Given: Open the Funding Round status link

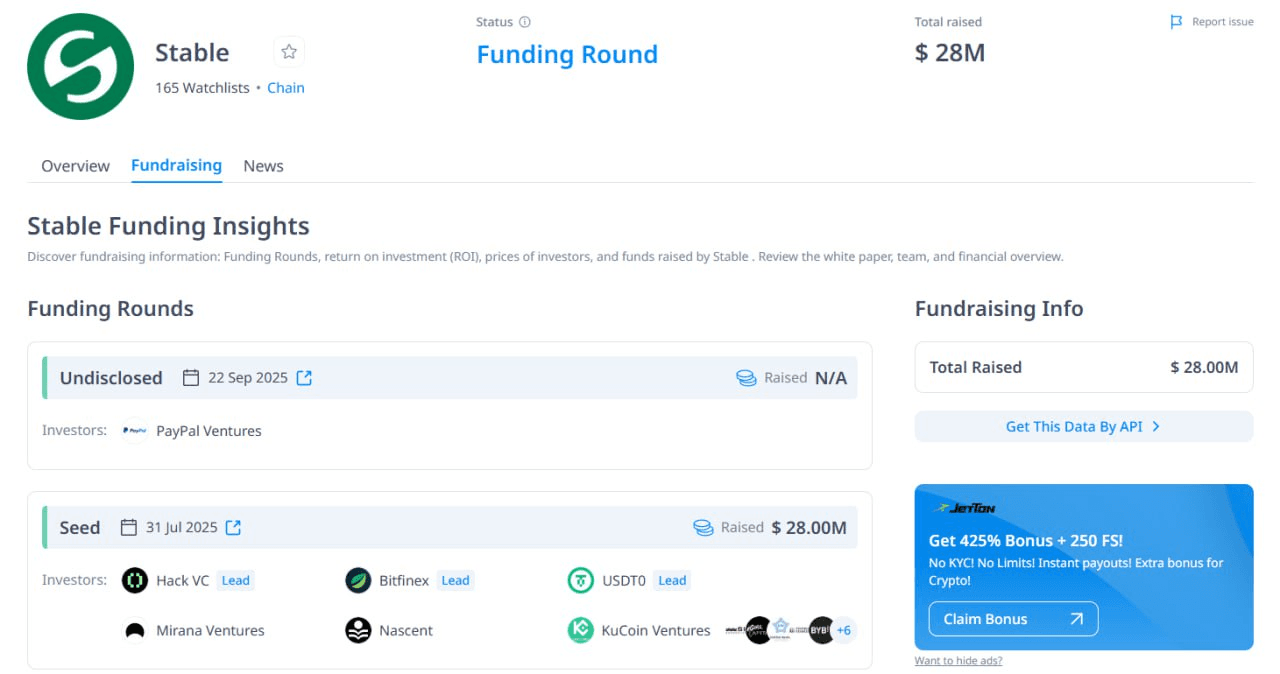Looking at the screenshot, I should 567,54.
